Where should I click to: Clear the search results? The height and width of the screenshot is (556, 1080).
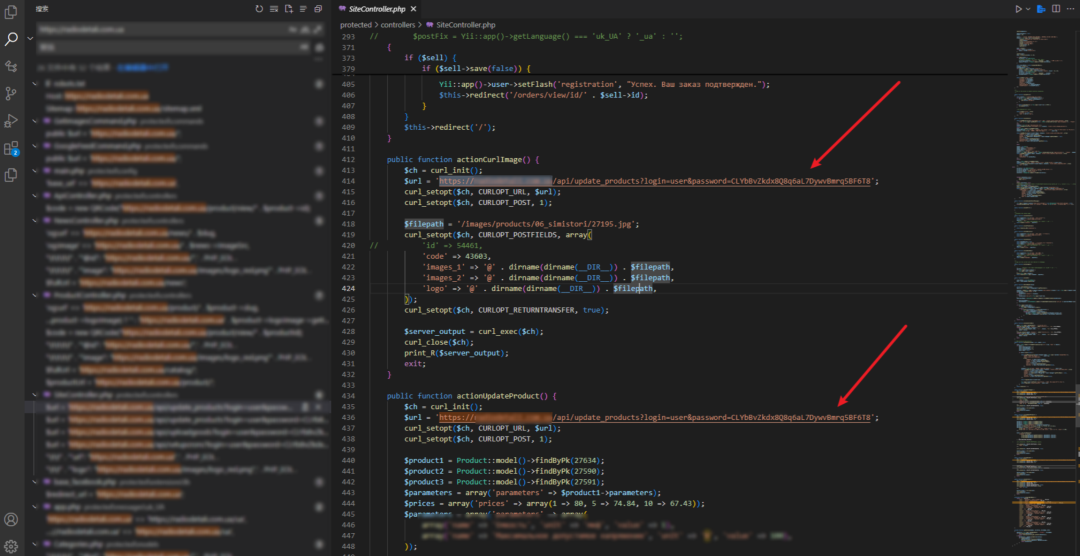(x=274, y=9)
